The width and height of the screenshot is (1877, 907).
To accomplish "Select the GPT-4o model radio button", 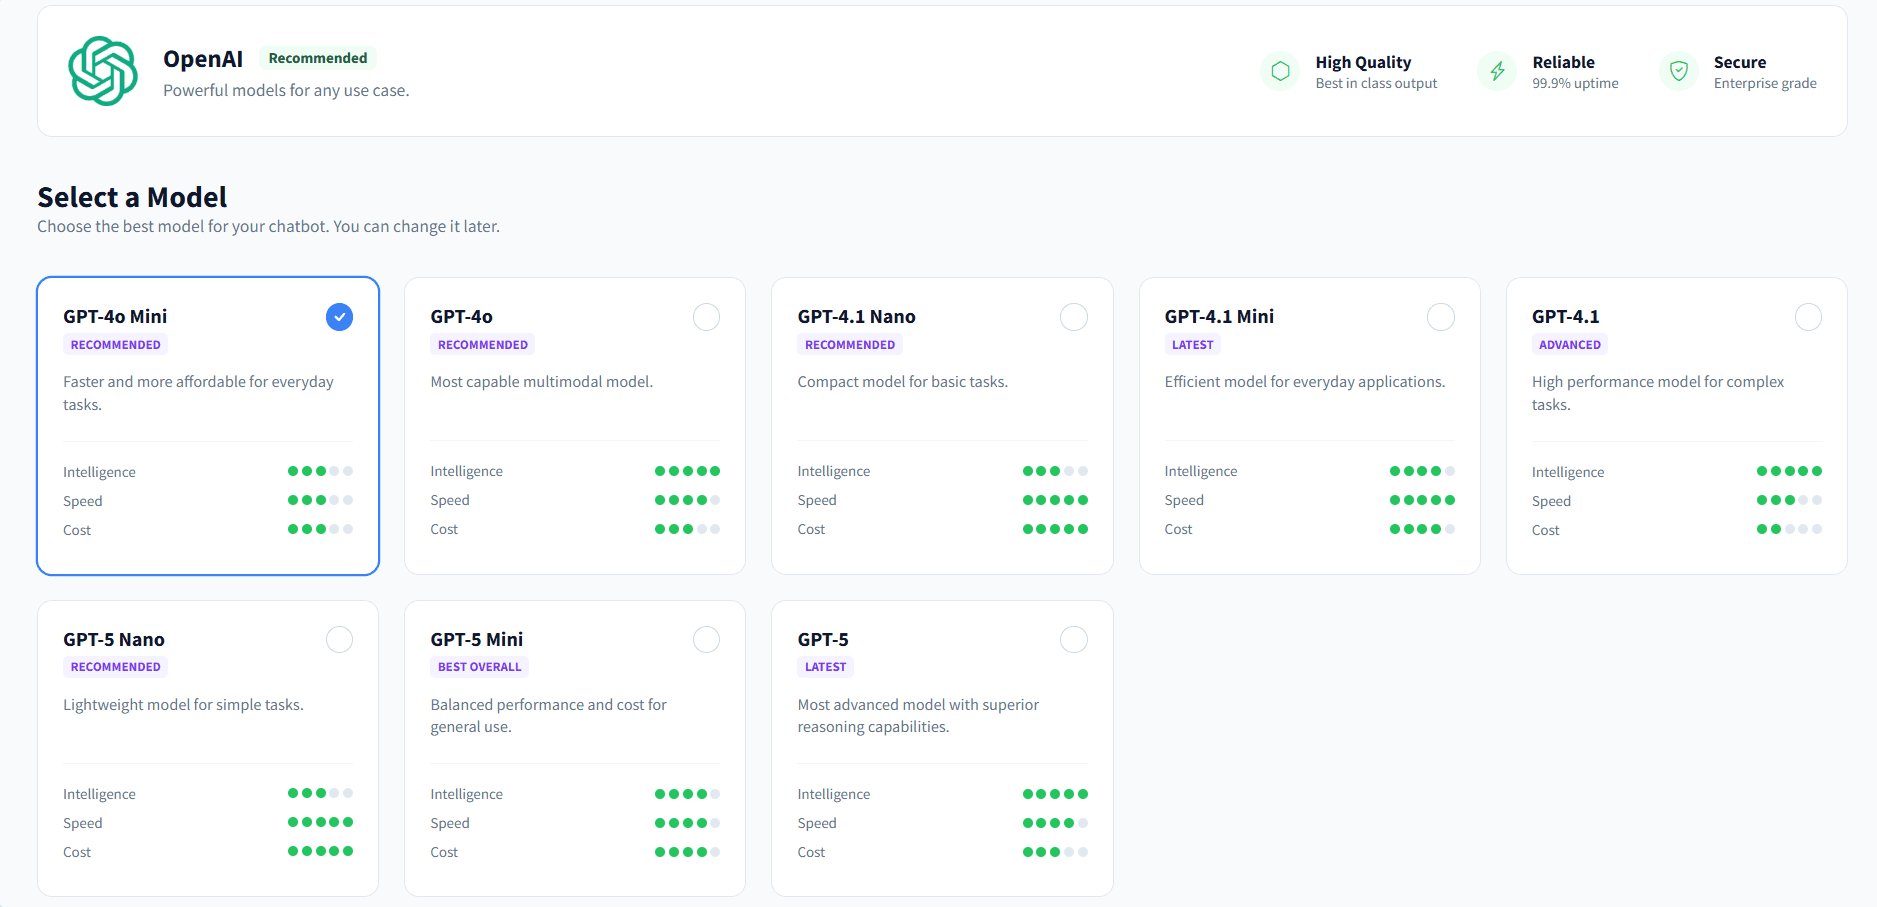I will pyautogui.click(x=707, y=317).
